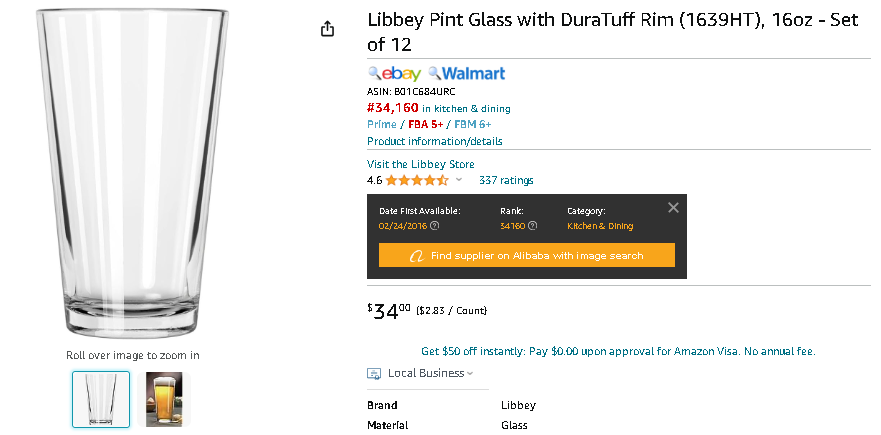Select the empty pint glass thumbnail

click(101, 400)
